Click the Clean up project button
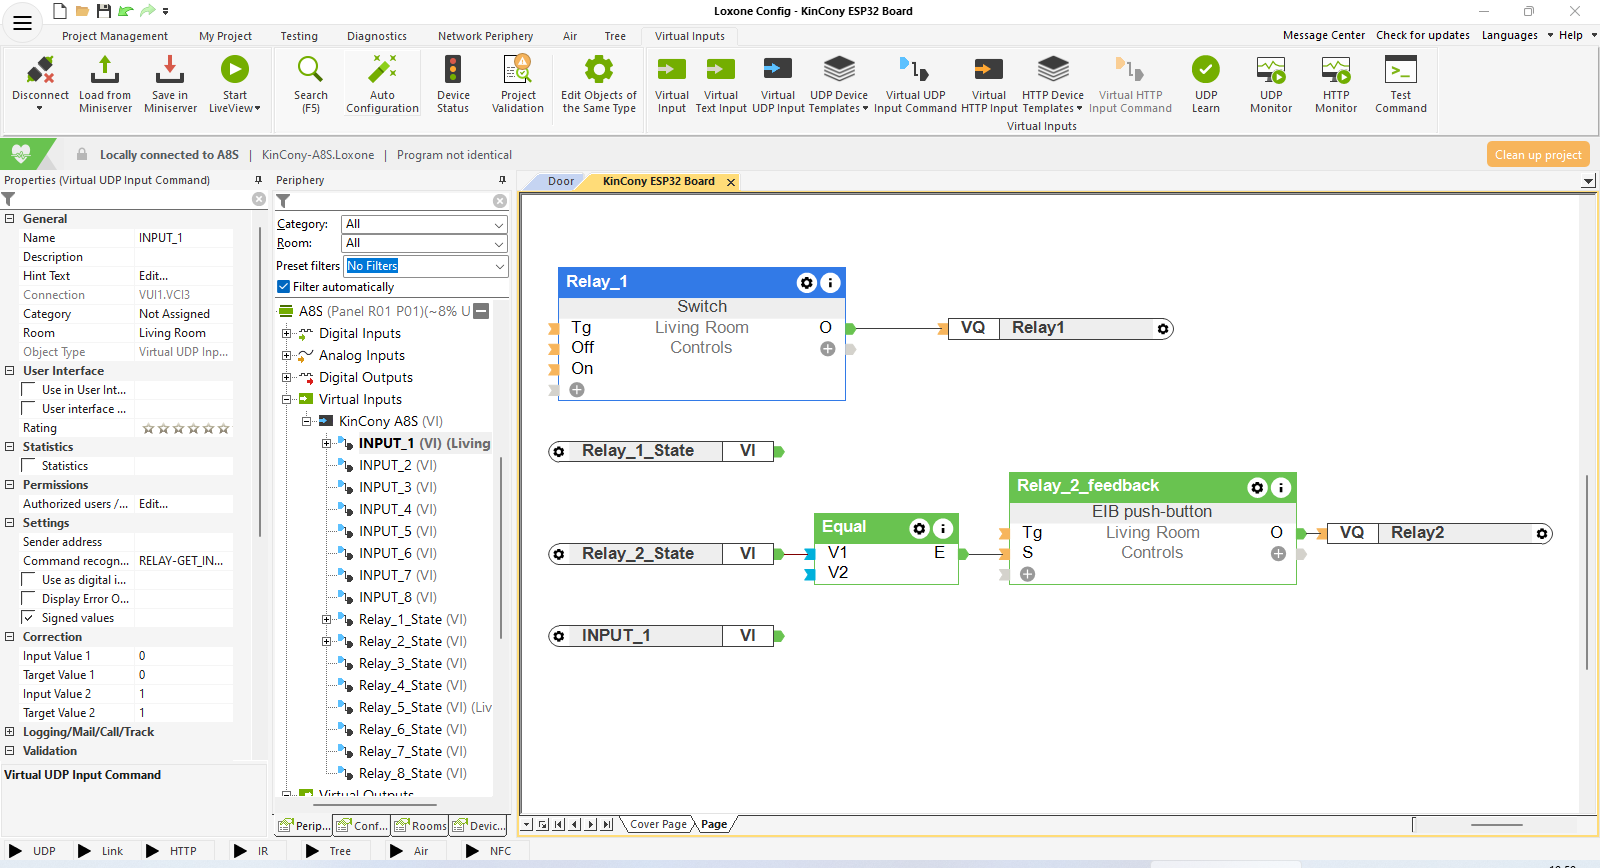Image resolution: width=1600 pixels, height=868 pixels. coord(1538,155)
